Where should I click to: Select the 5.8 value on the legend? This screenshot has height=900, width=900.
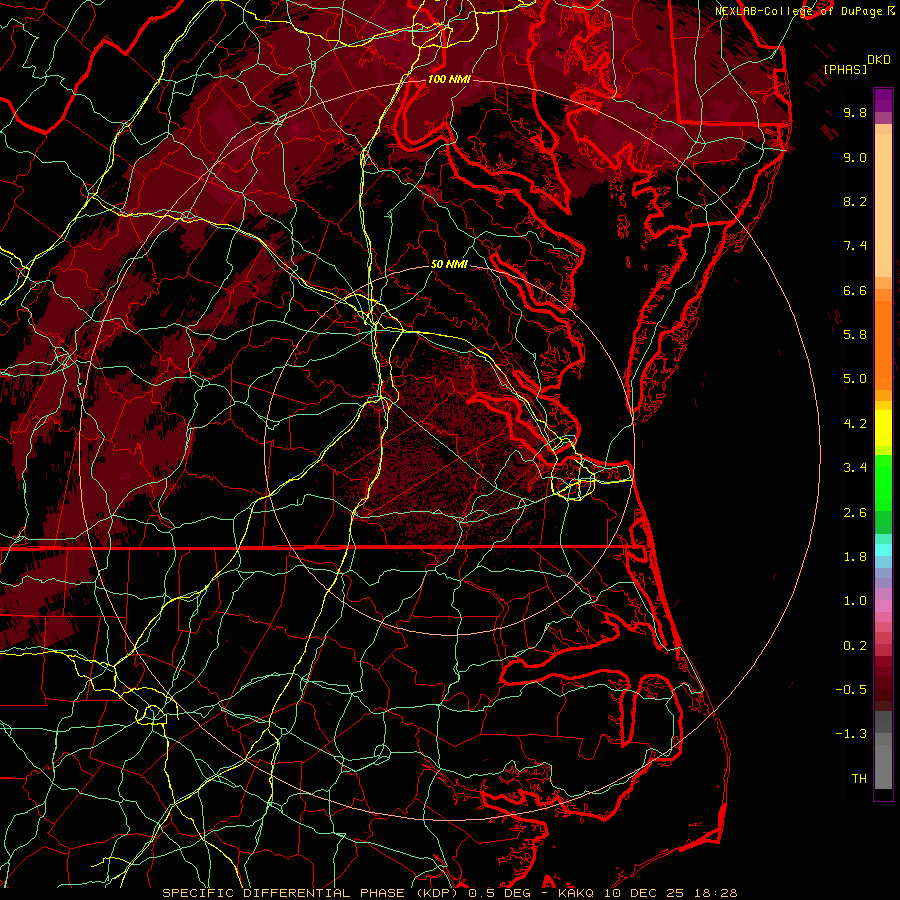(x=855, y=335)
